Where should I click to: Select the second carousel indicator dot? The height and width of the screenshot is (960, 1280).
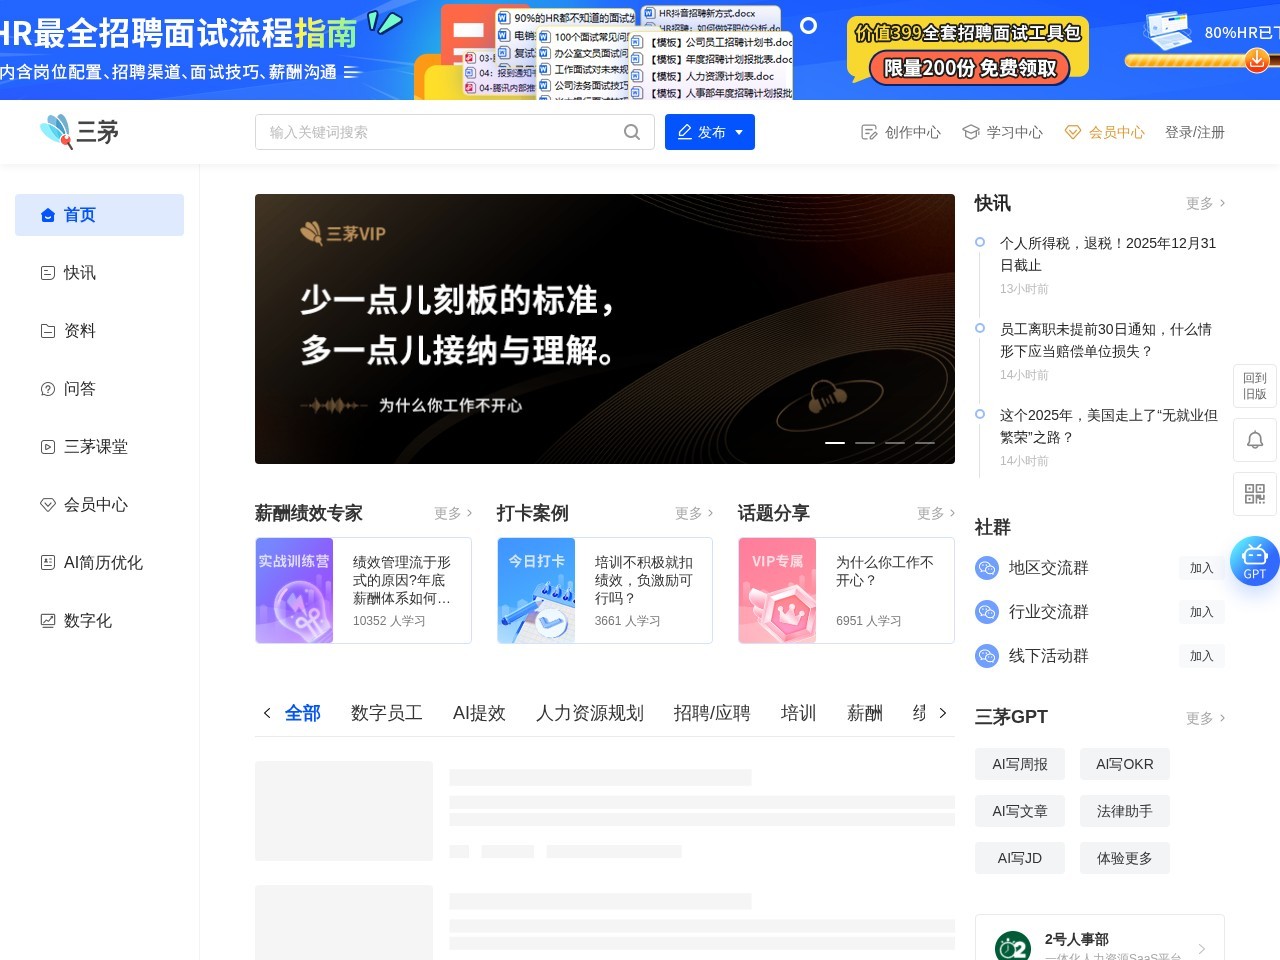coord(865,442)
